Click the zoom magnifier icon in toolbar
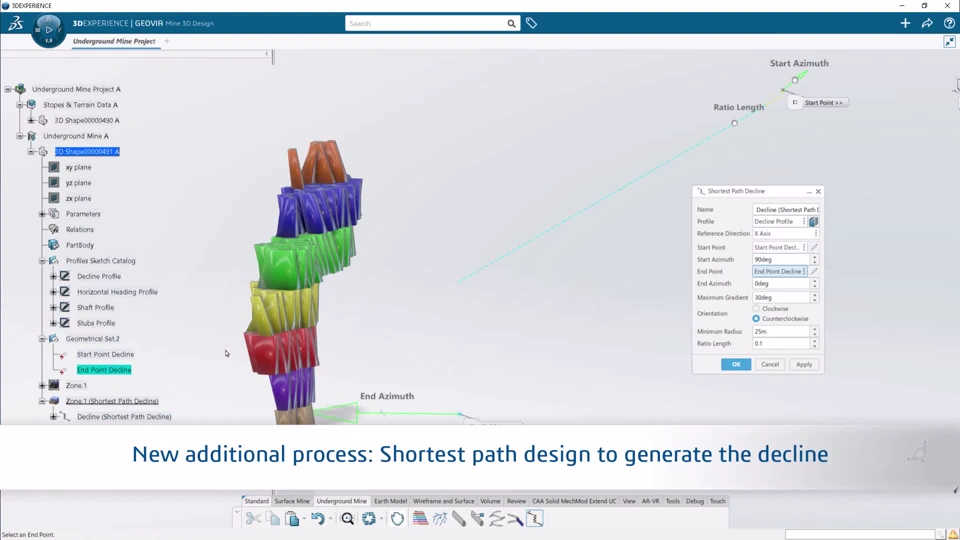This screenshot has width=960, height=540. [347, 519]
